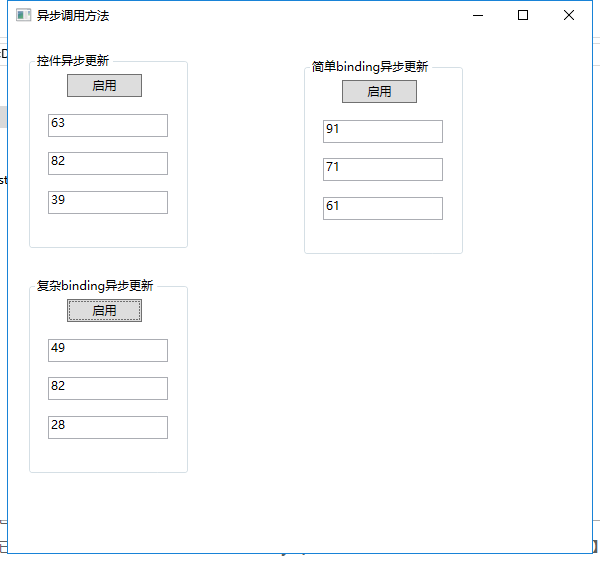The height and width of the screenshot is (561, 600).
Task: Select the text box containing 28
Action: tap(107, 427)
